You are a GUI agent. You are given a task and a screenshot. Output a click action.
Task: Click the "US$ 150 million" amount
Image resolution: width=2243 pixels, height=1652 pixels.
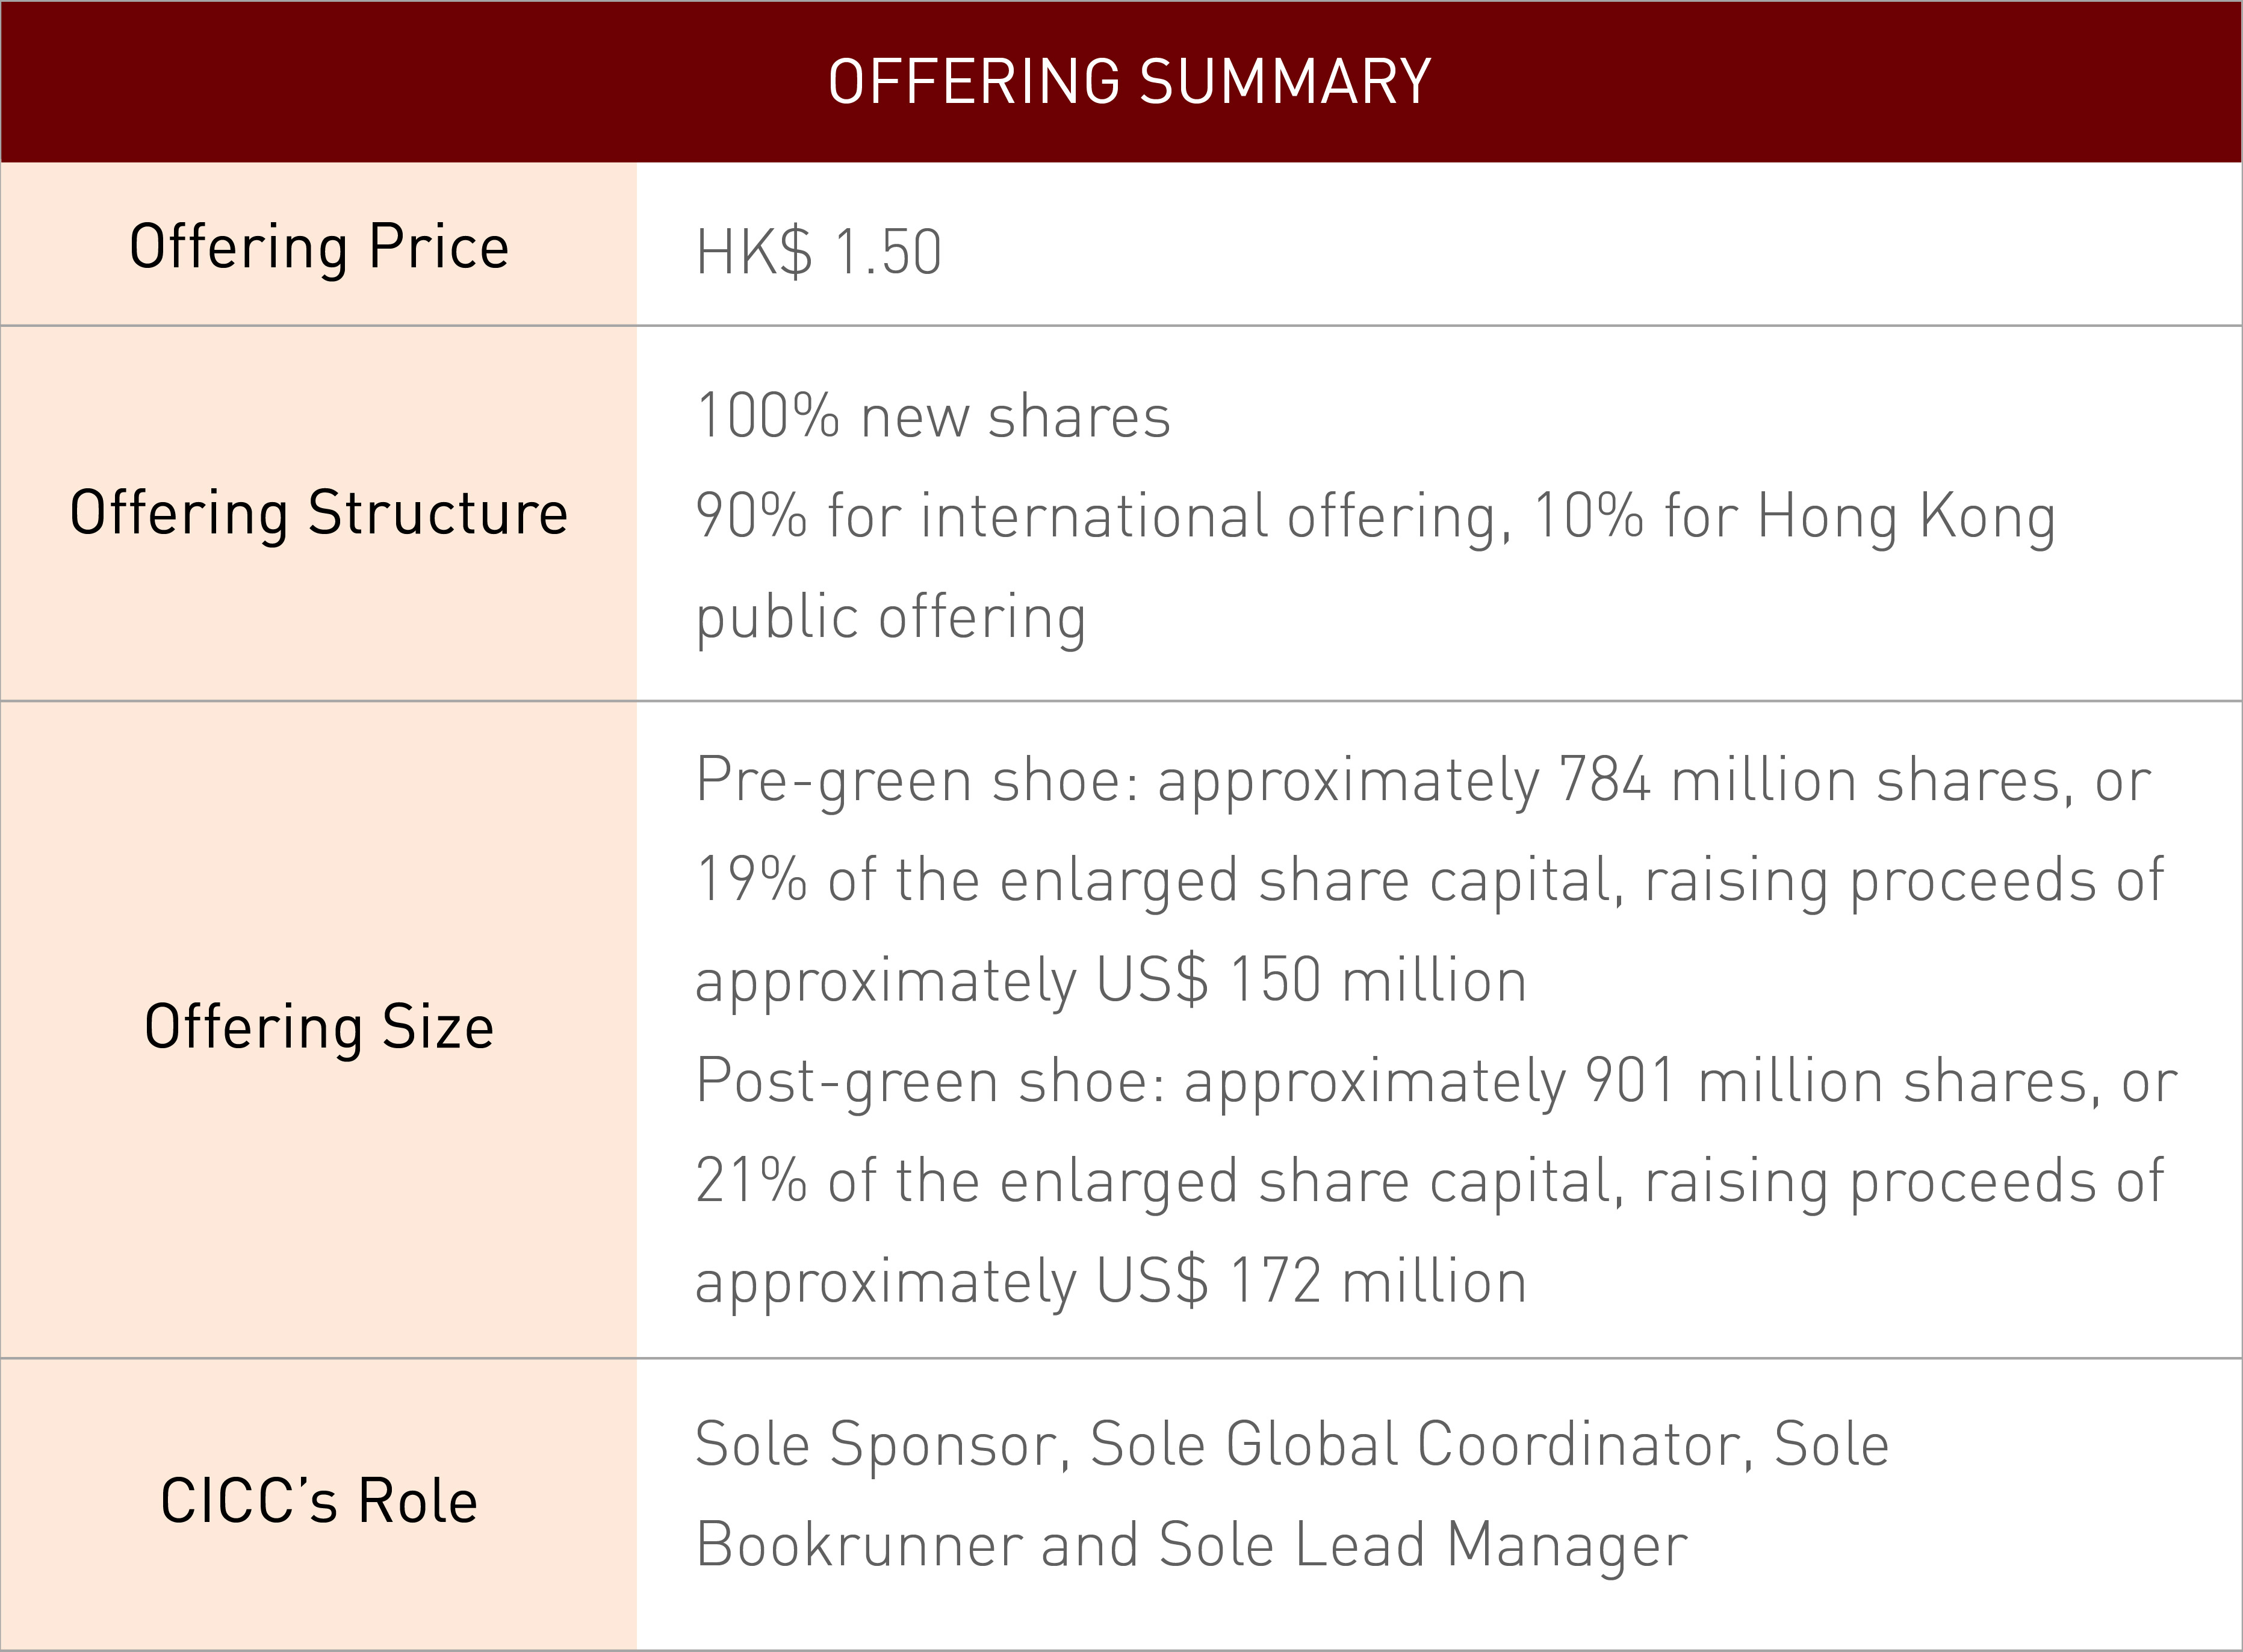[1311, 980]
